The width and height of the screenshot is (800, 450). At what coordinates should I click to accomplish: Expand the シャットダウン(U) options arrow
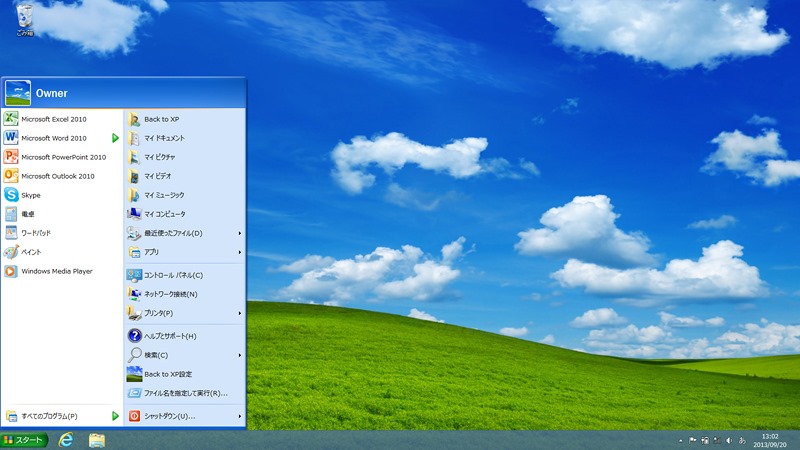(240, 416)
